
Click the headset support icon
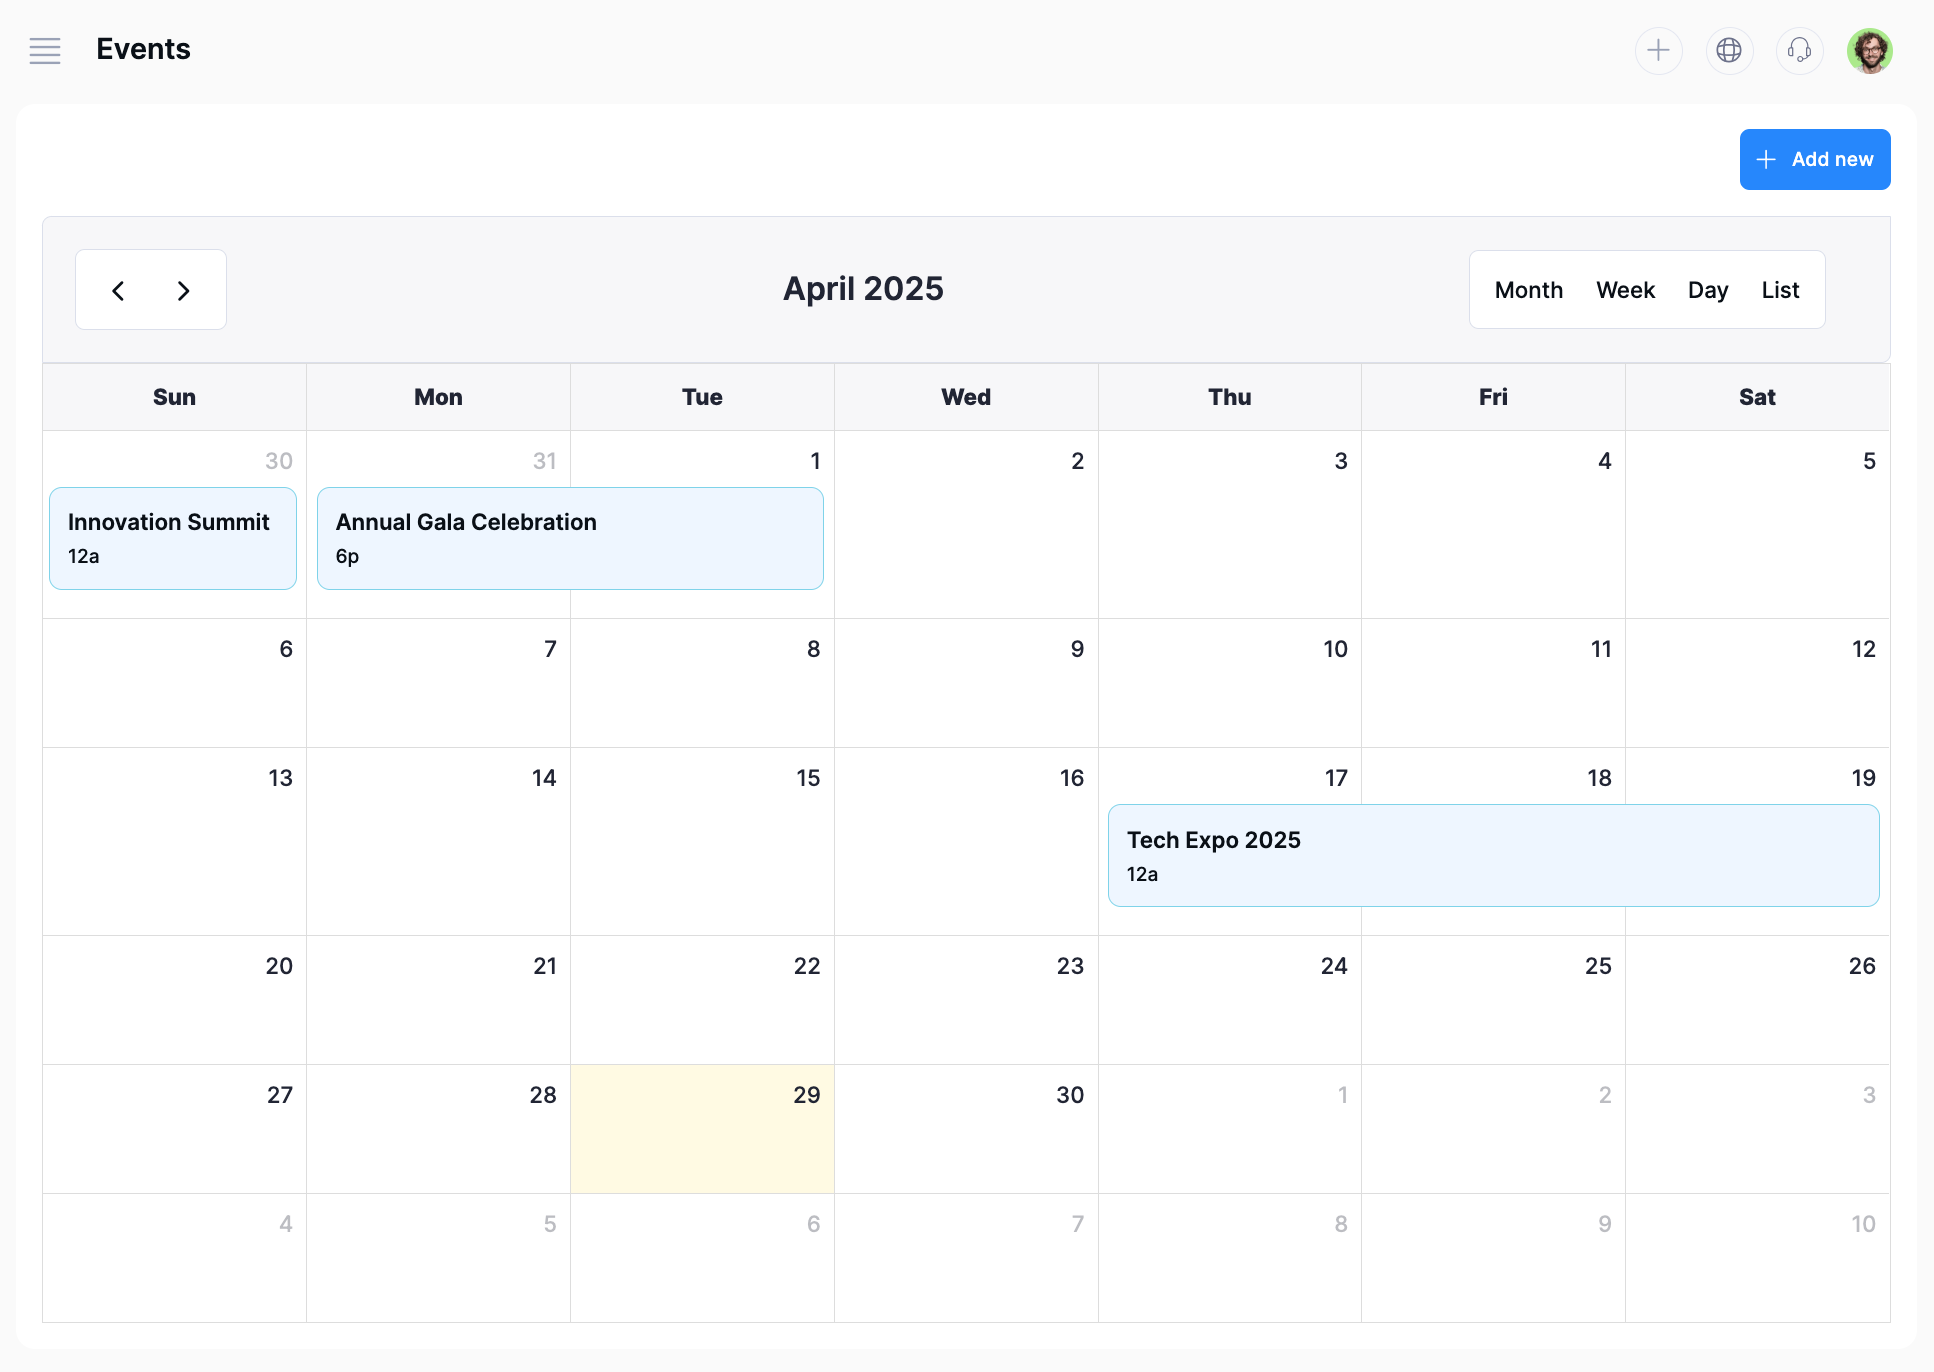click(x=1799, y=50)
